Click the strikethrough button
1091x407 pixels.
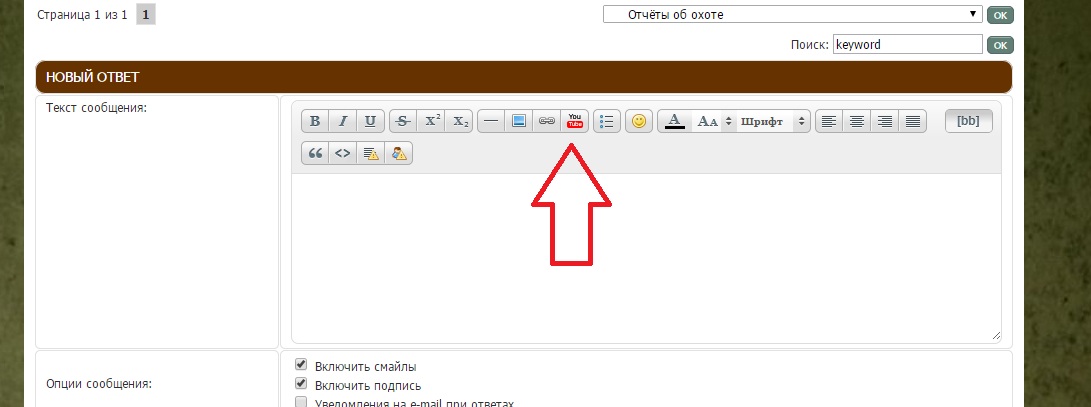click(403, 121)
